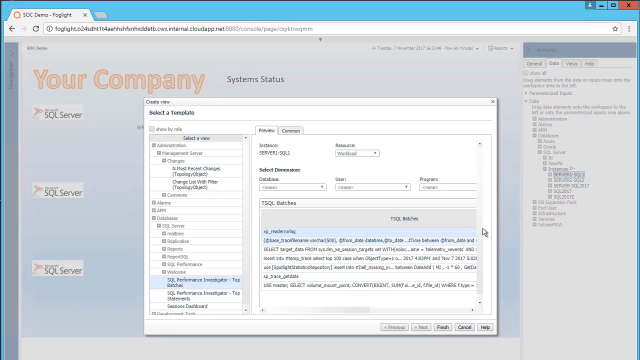Viewport: 640px width, 360px height.
Task: Expand the Replication tree node
Action: point(164,241)
